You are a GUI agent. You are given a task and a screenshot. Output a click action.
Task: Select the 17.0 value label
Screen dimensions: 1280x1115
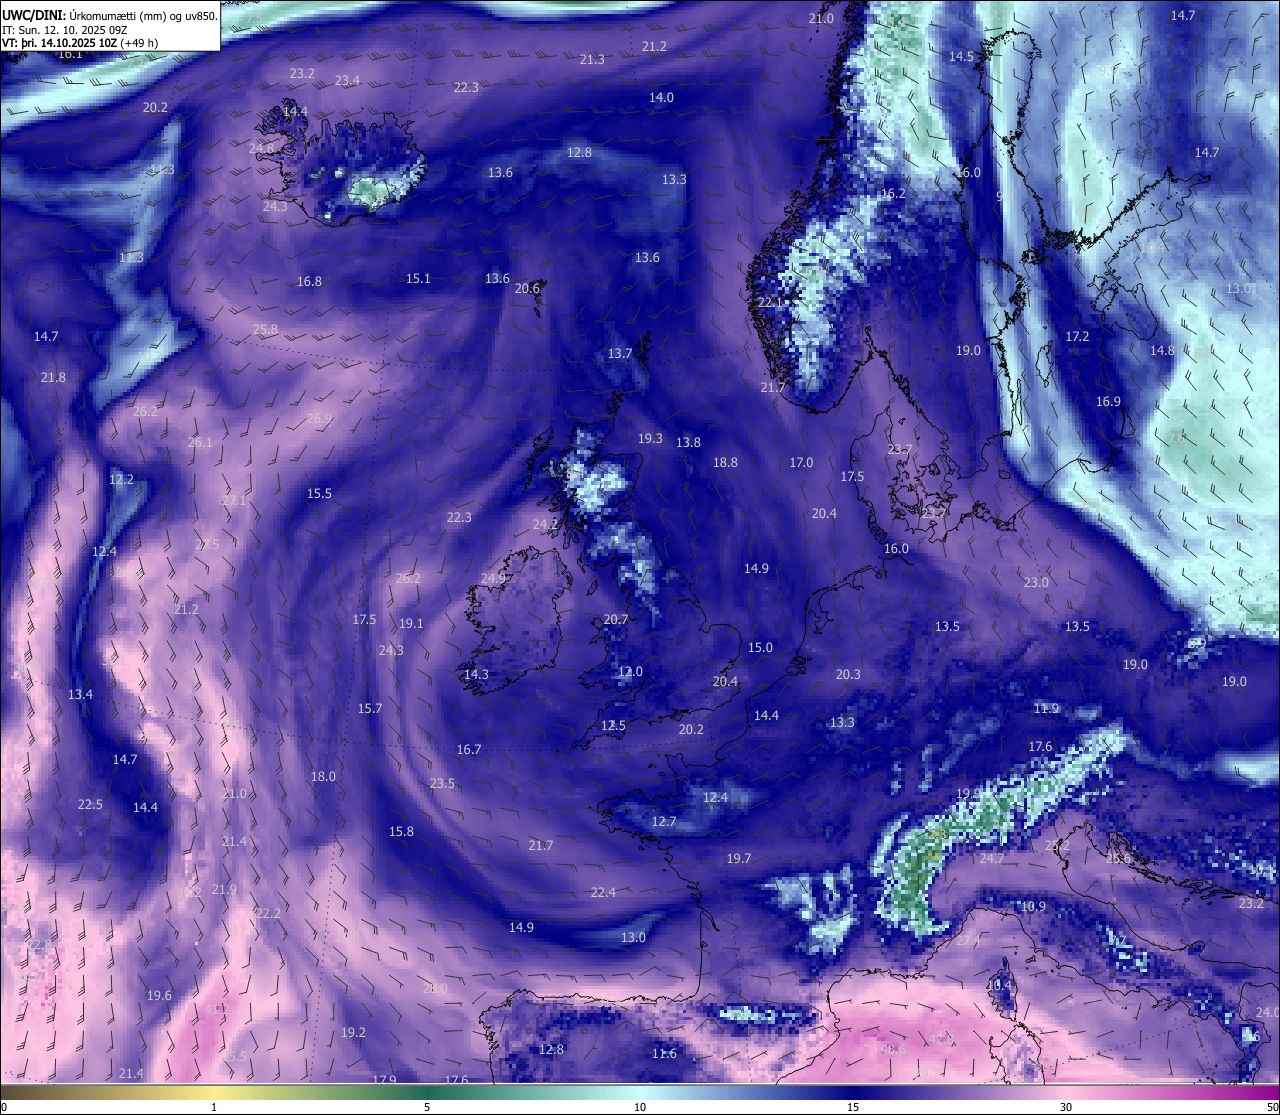point(801,463)
